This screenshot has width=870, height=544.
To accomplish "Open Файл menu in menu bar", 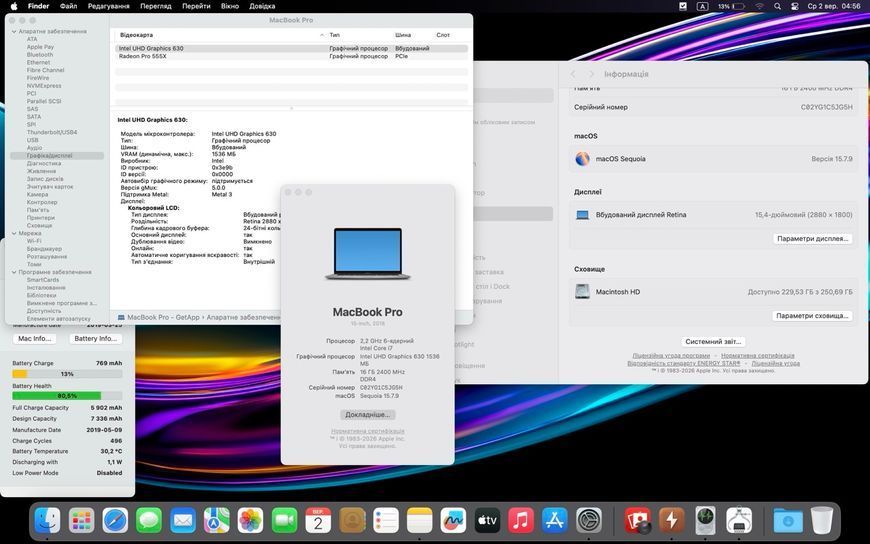I will coord(68,6).
